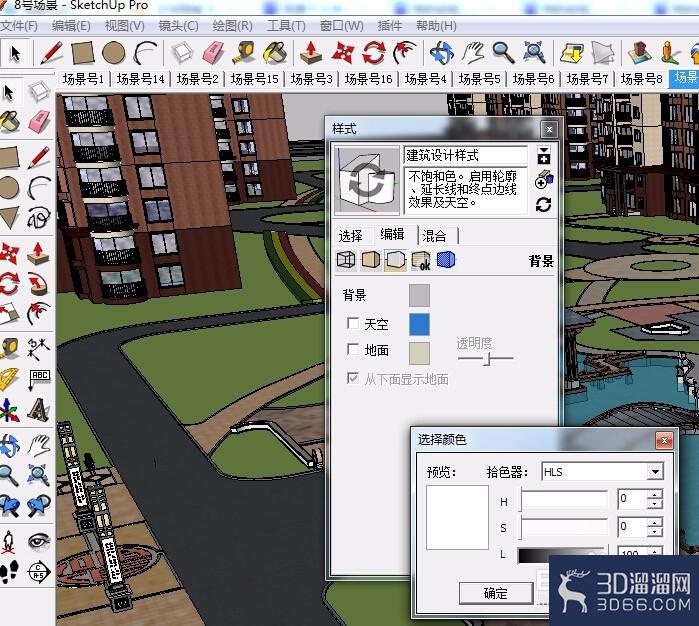Image resolution: width=699 pixels, height=626 pixels.
Task: Click the style name field 建筑设计样式
Action: click(x=465, y=156)
